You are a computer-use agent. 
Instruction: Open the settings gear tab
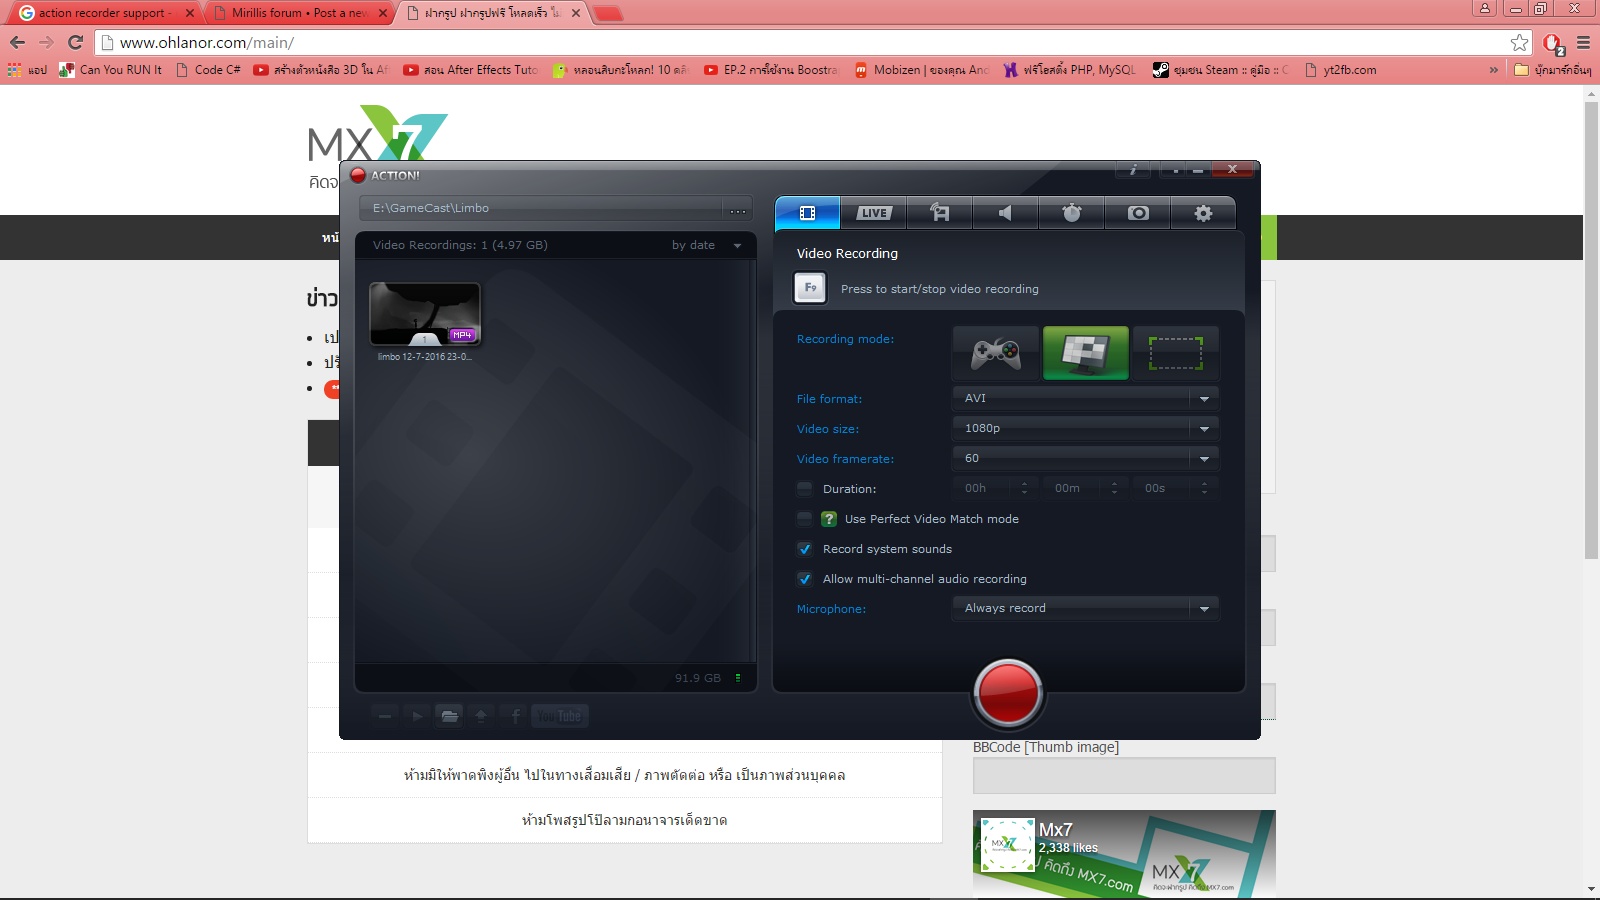tap(1203, 213)
